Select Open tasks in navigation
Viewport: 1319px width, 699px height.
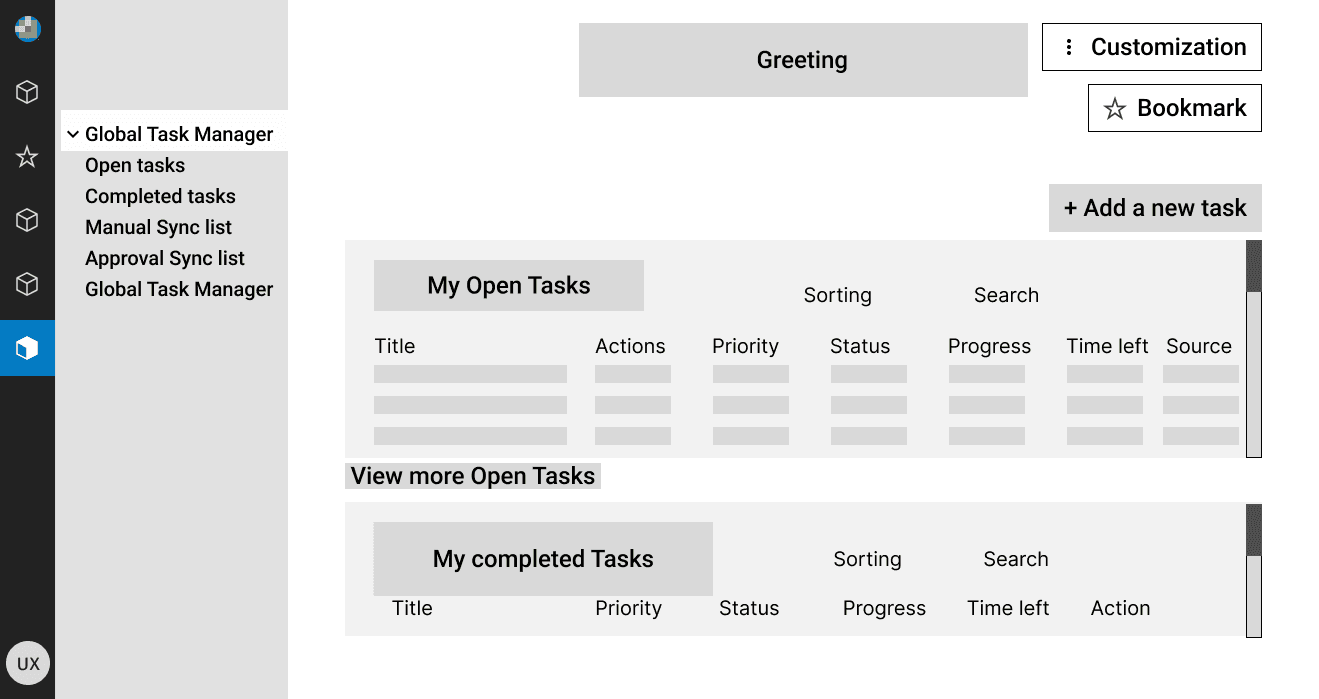click(x=135, y=165)
